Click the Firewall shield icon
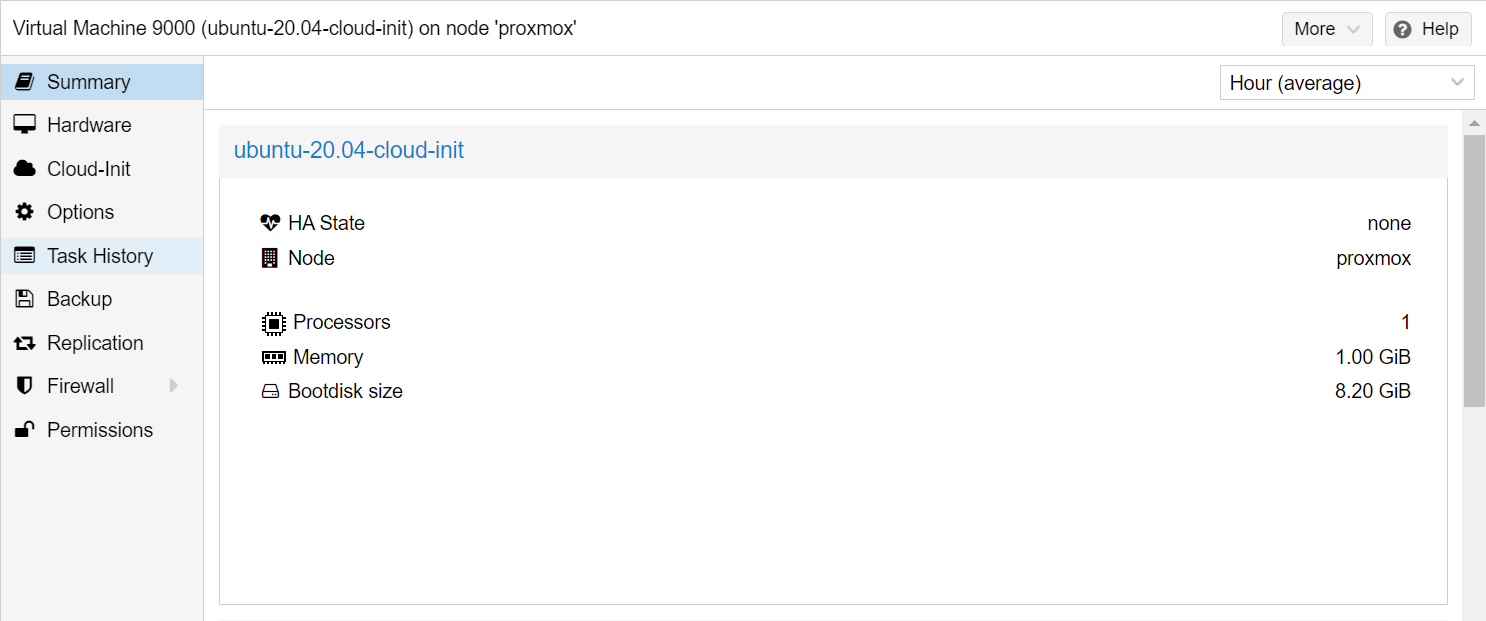Image resolution: width=1486 pixels, height=621 pixels. [x=25, y=386]
